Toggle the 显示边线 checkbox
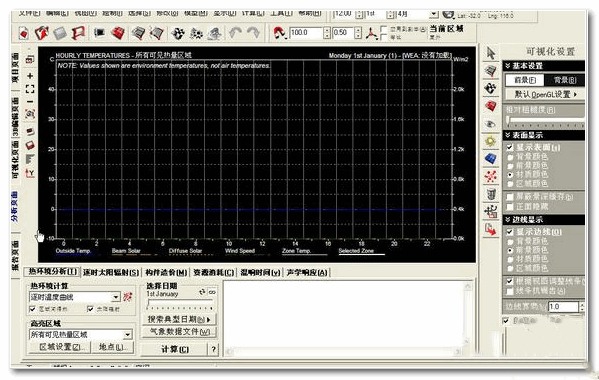 pyautogui.click(x=510, y=231)
